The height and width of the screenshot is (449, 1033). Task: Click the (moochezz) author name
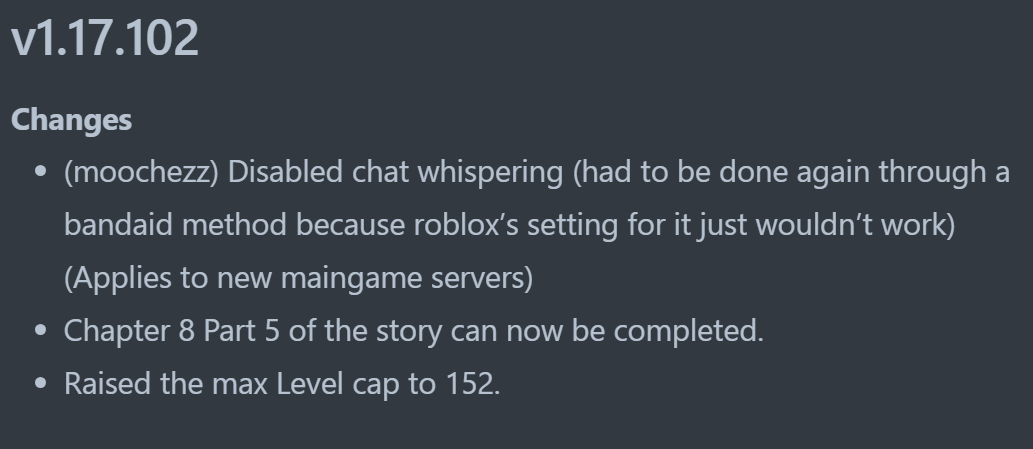[141, 172]
